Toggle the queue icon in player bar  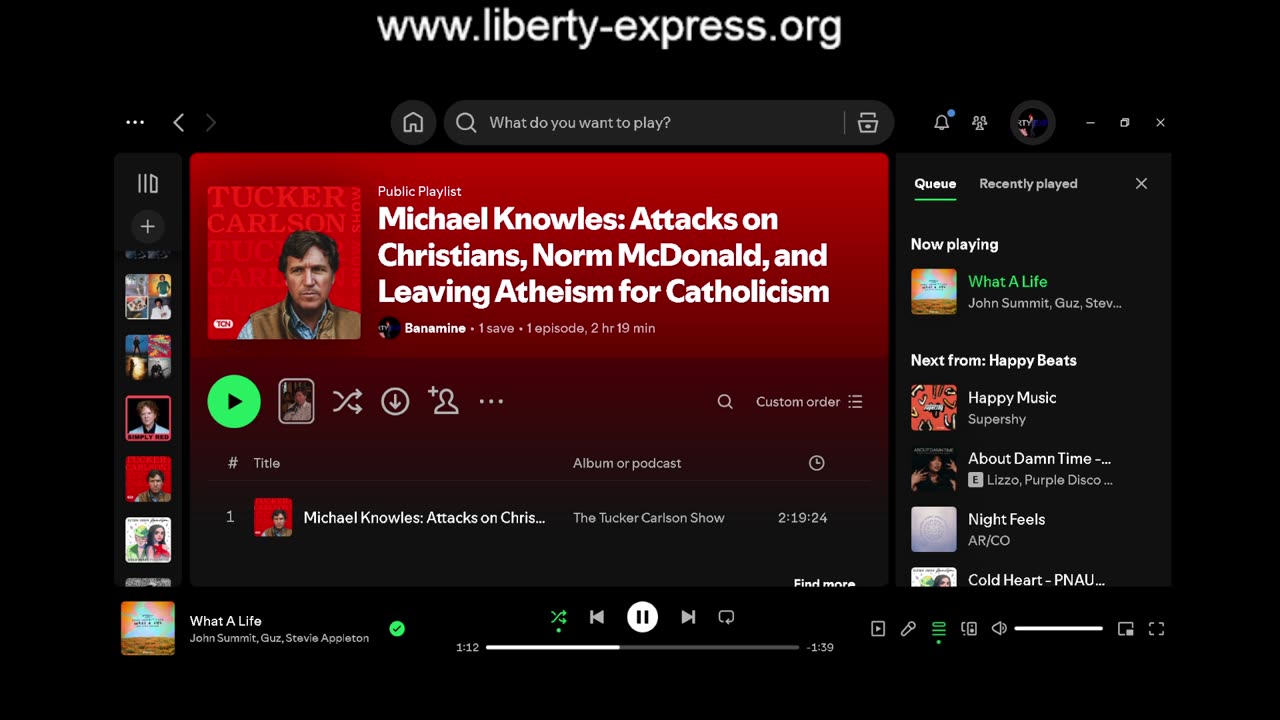point(938,629)
